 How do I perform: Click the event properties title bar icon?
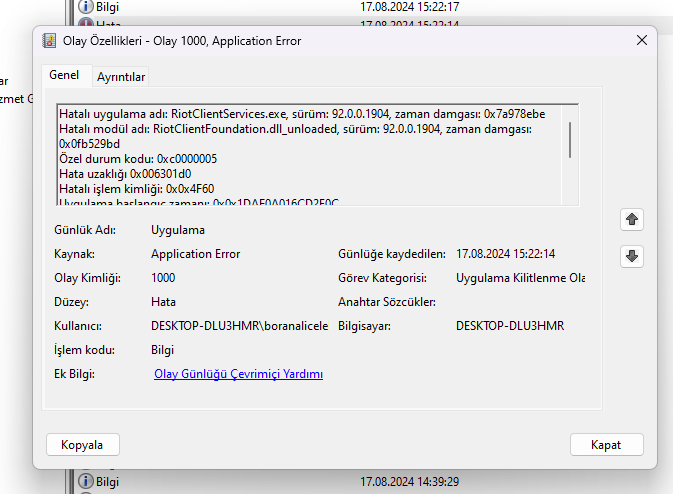click(x=49, y=41)
